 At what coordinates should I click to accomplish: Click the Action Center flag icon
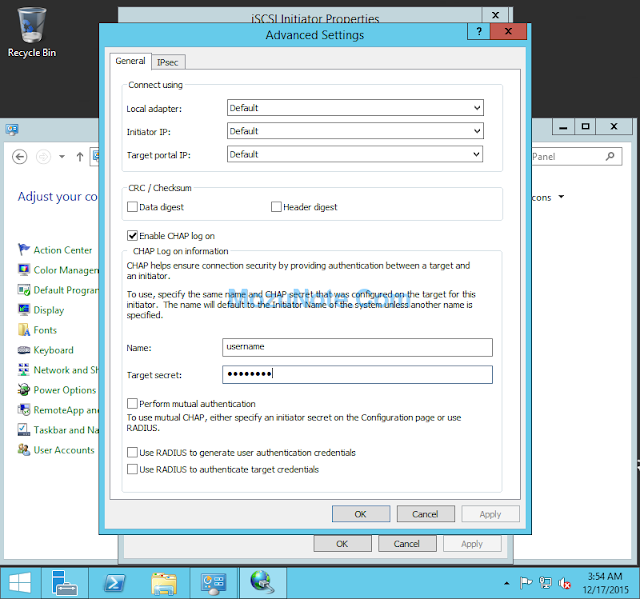24,249
